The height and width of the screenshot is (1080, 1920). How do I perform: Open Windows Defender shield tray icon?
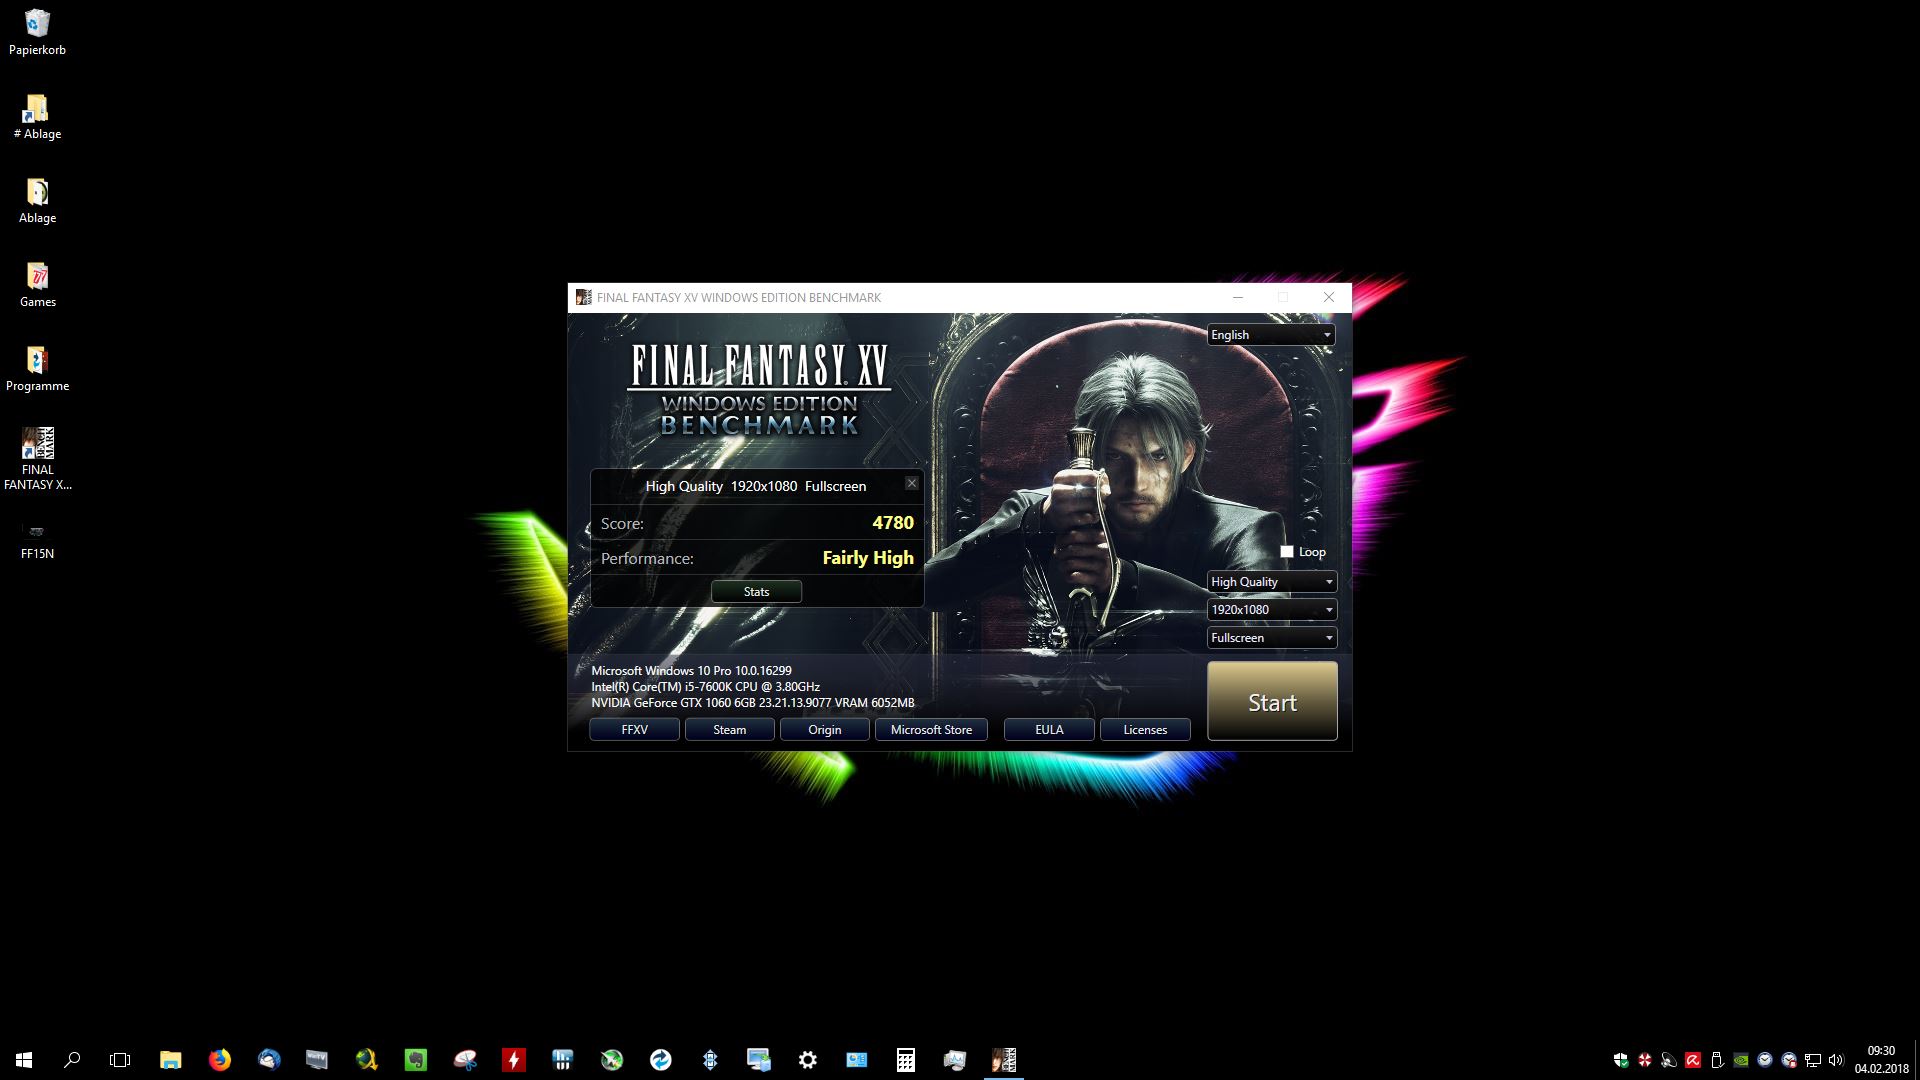tap(1621, 1060)
